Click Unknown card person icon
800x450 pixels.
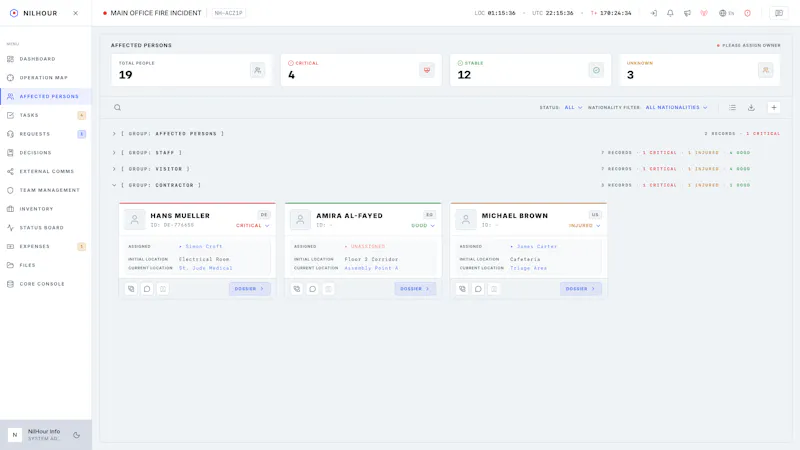tap(766, 70)
